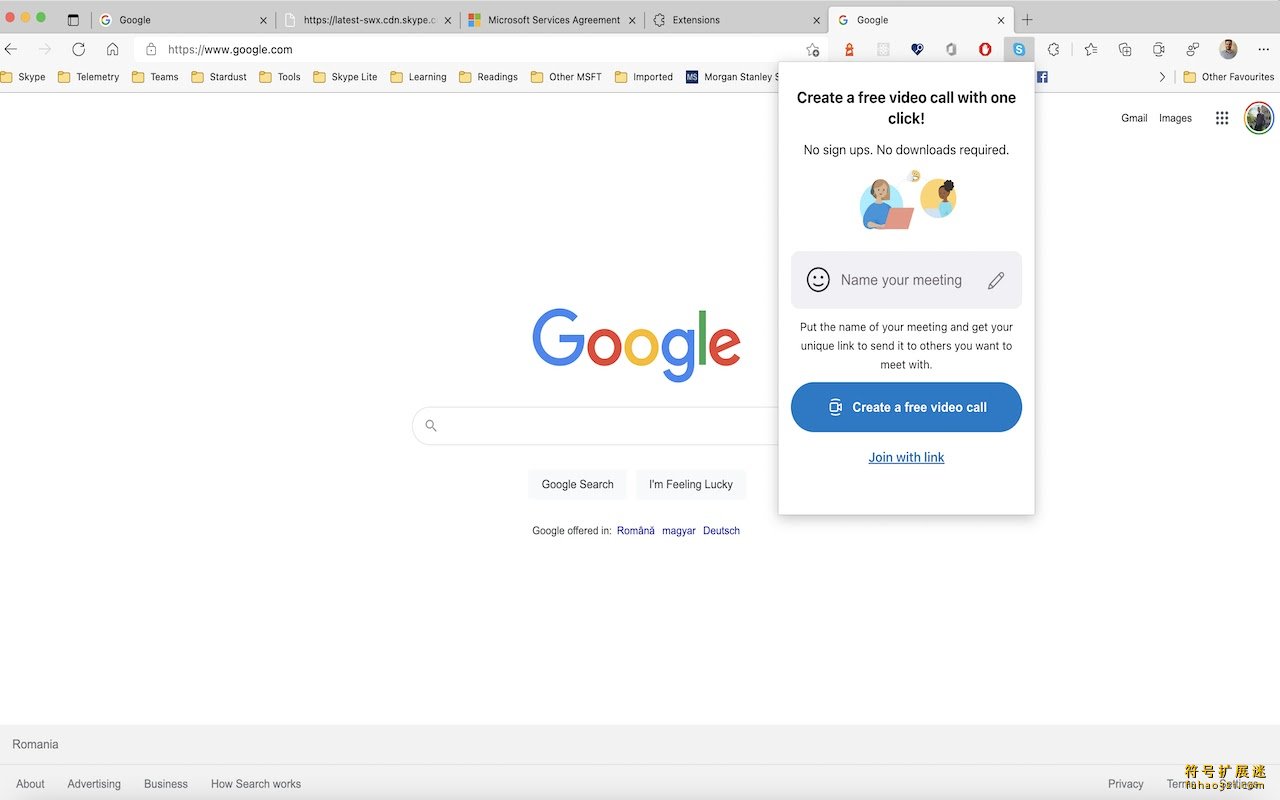1280x800 pixels.
Task: Expand the Learning favourites folder
Action: coord(418,77)
